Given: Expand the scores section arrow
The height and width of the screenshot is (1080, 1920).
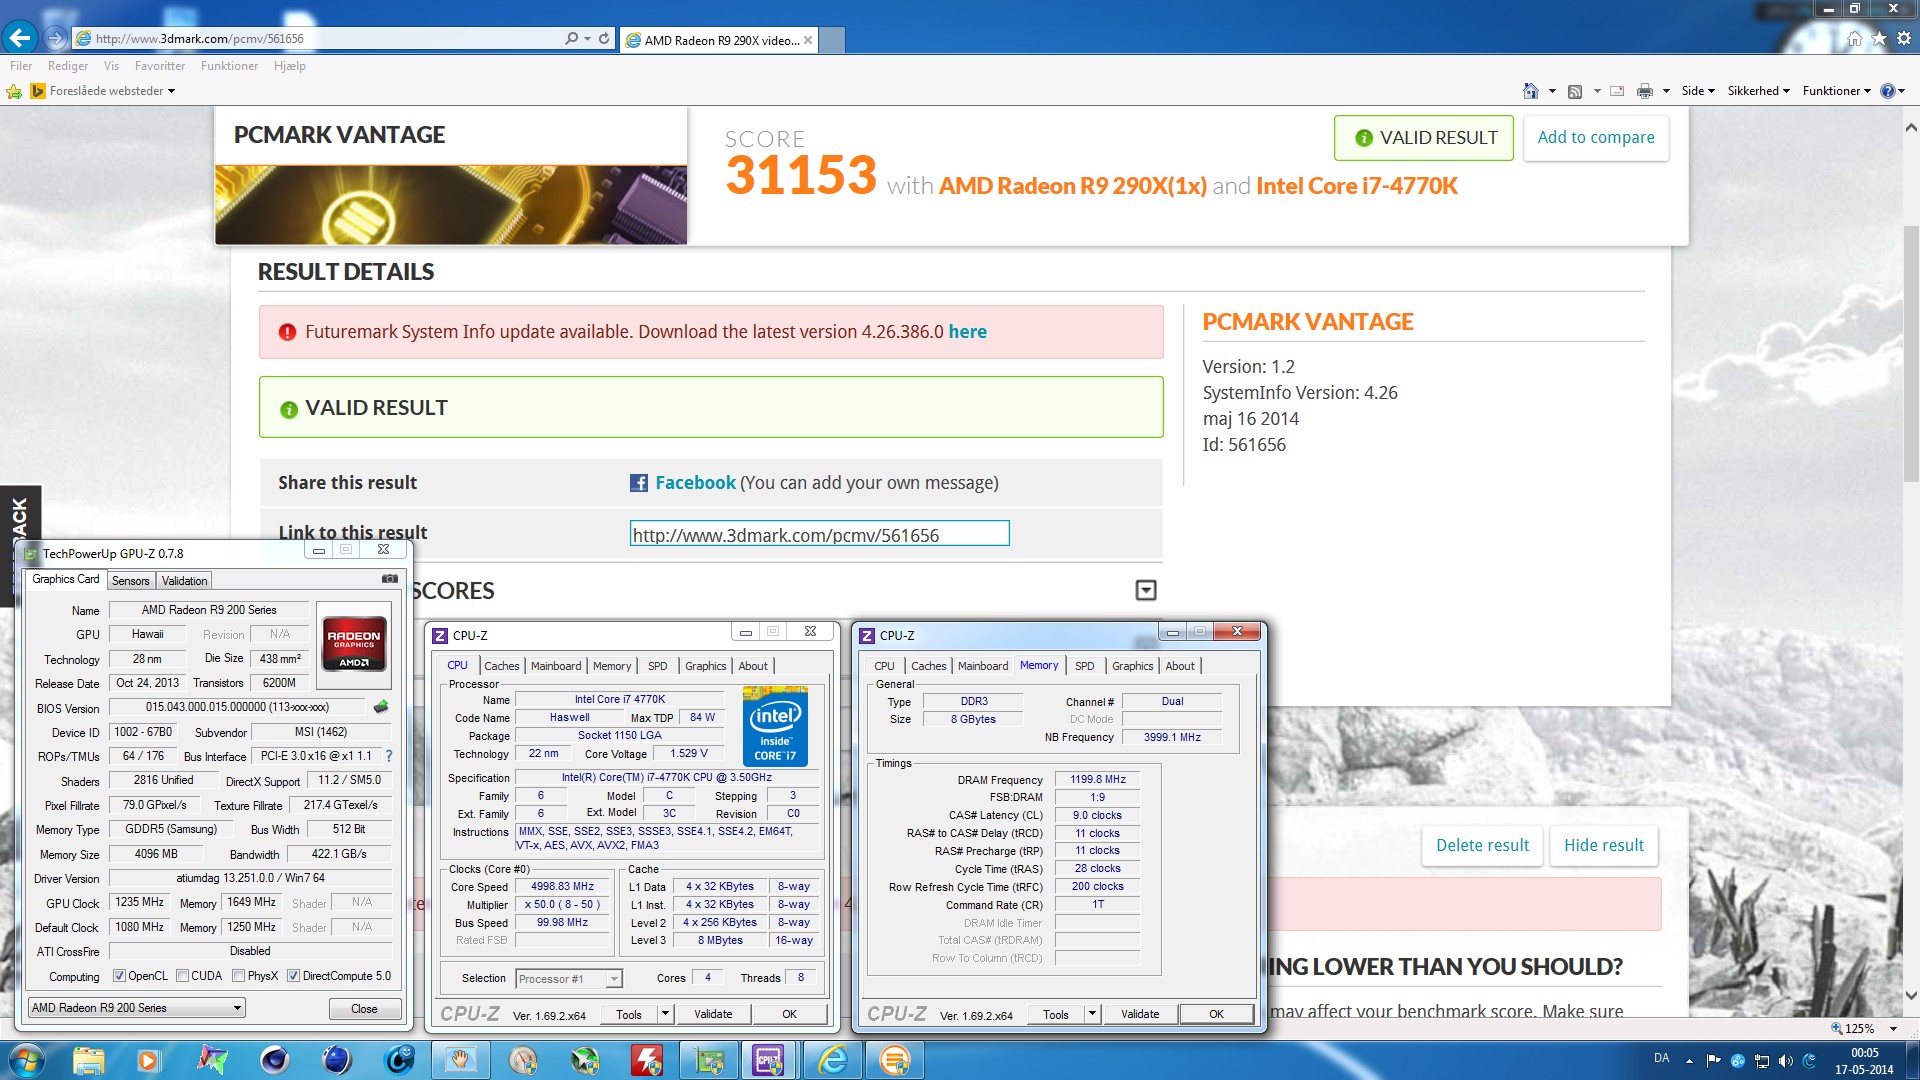Looking at the screenshot, I should pos(1146,591).
